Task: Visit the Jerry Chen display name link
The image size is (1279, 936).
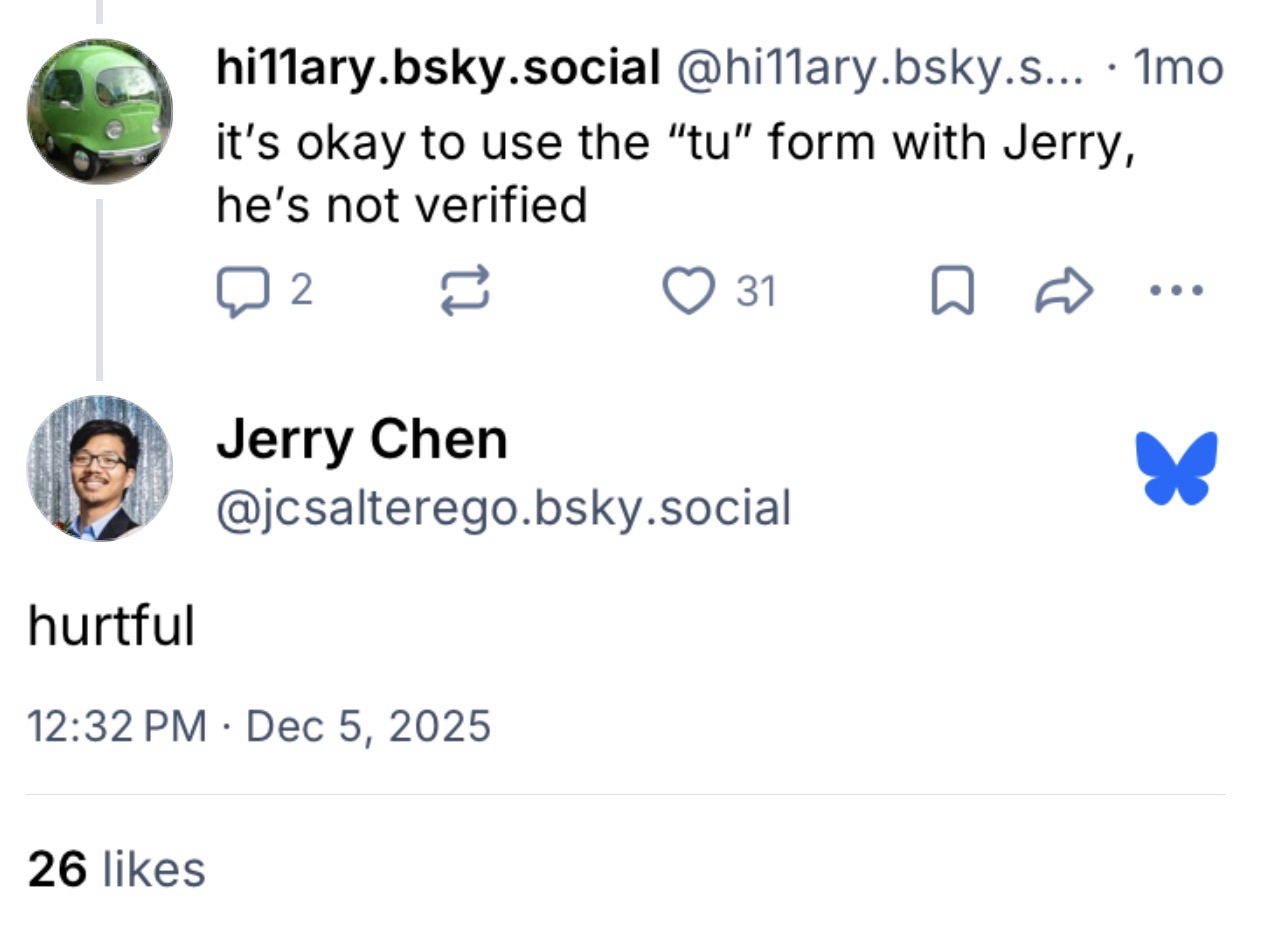Action: coord(362,439)
